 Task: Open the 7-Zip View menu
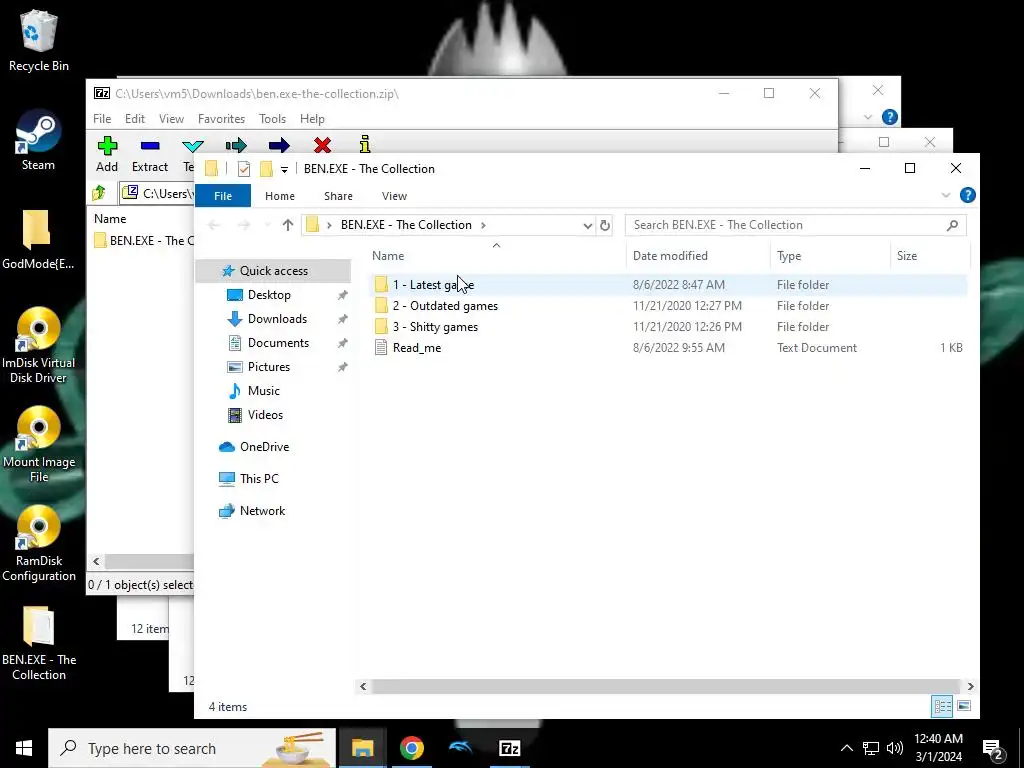171,119
